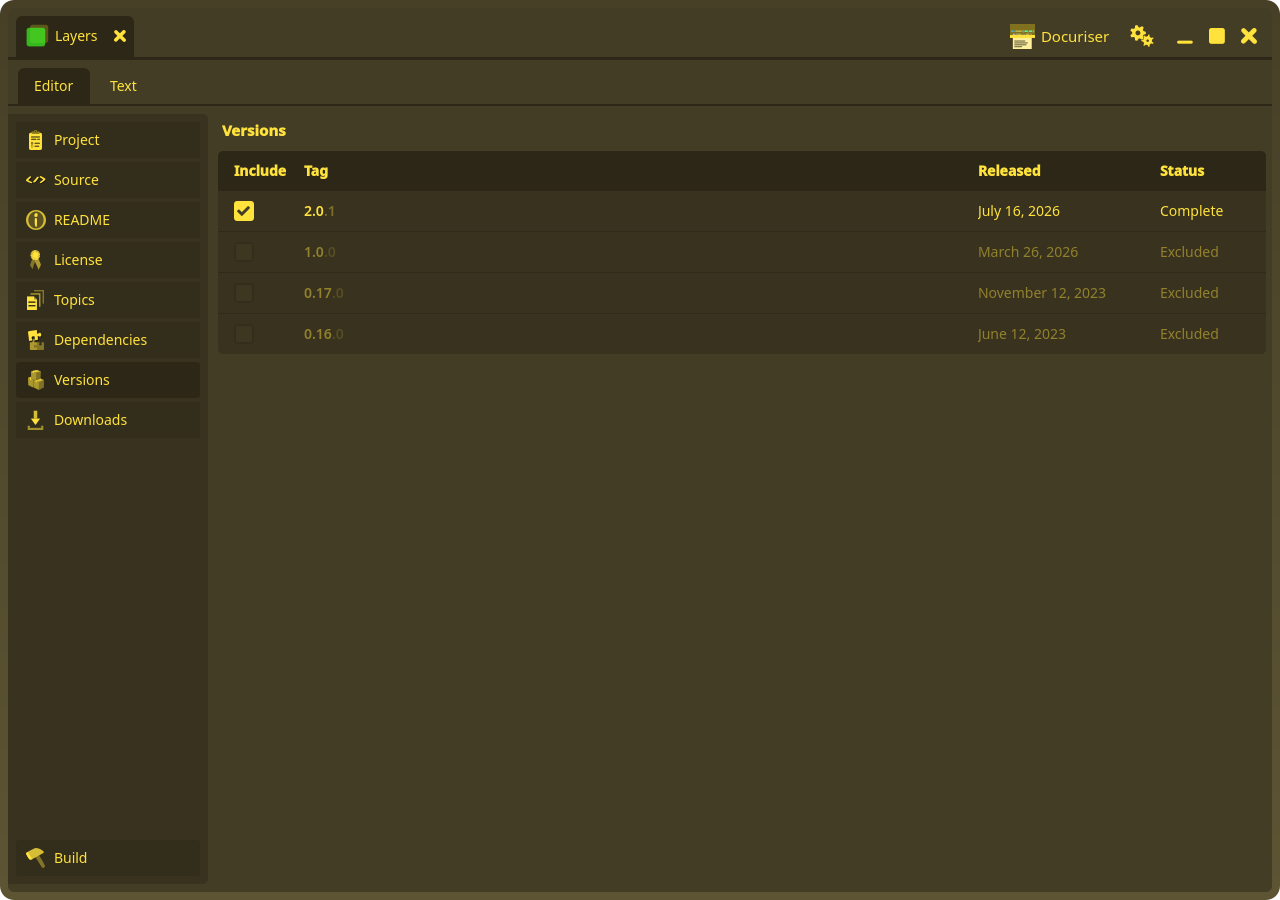Image resolution: width=1280 pixels, height=900 pixels.
Task: Click the March 26, 2026 date
Action: pyautogui.click(x=1028, y=252)
